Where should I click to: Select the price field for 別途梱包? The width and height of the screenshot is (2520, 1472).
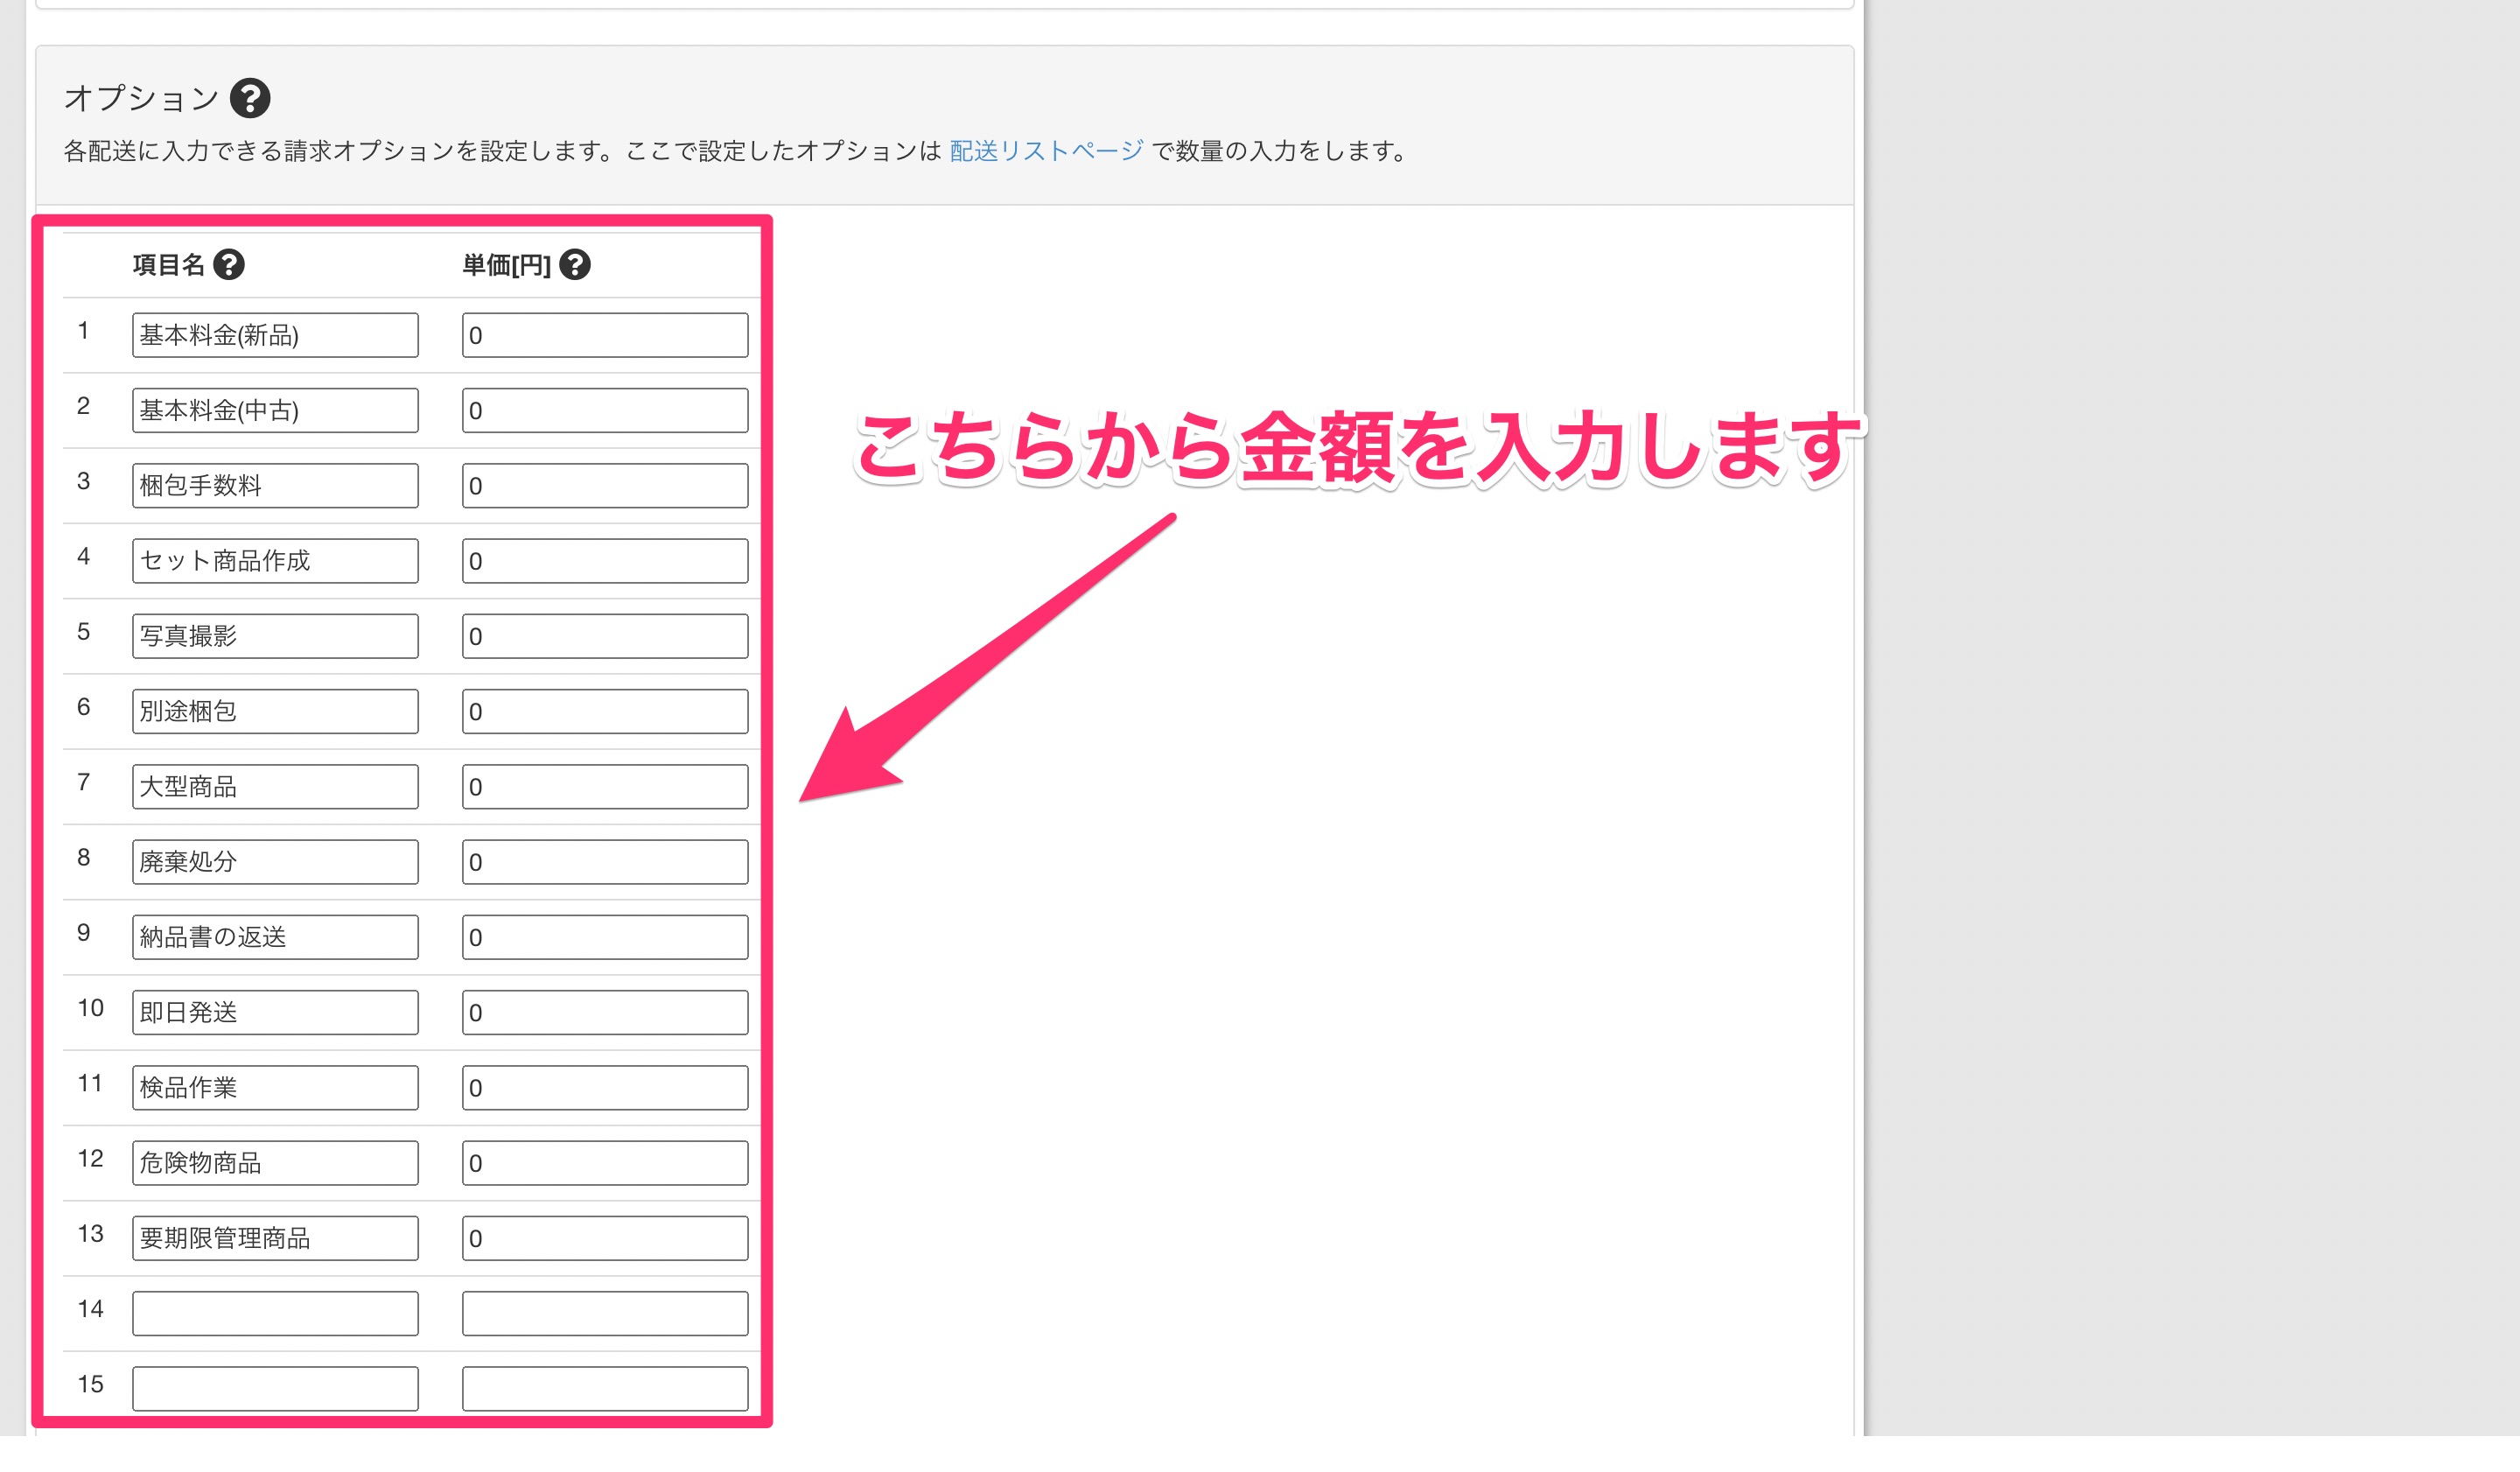point(605,711)
